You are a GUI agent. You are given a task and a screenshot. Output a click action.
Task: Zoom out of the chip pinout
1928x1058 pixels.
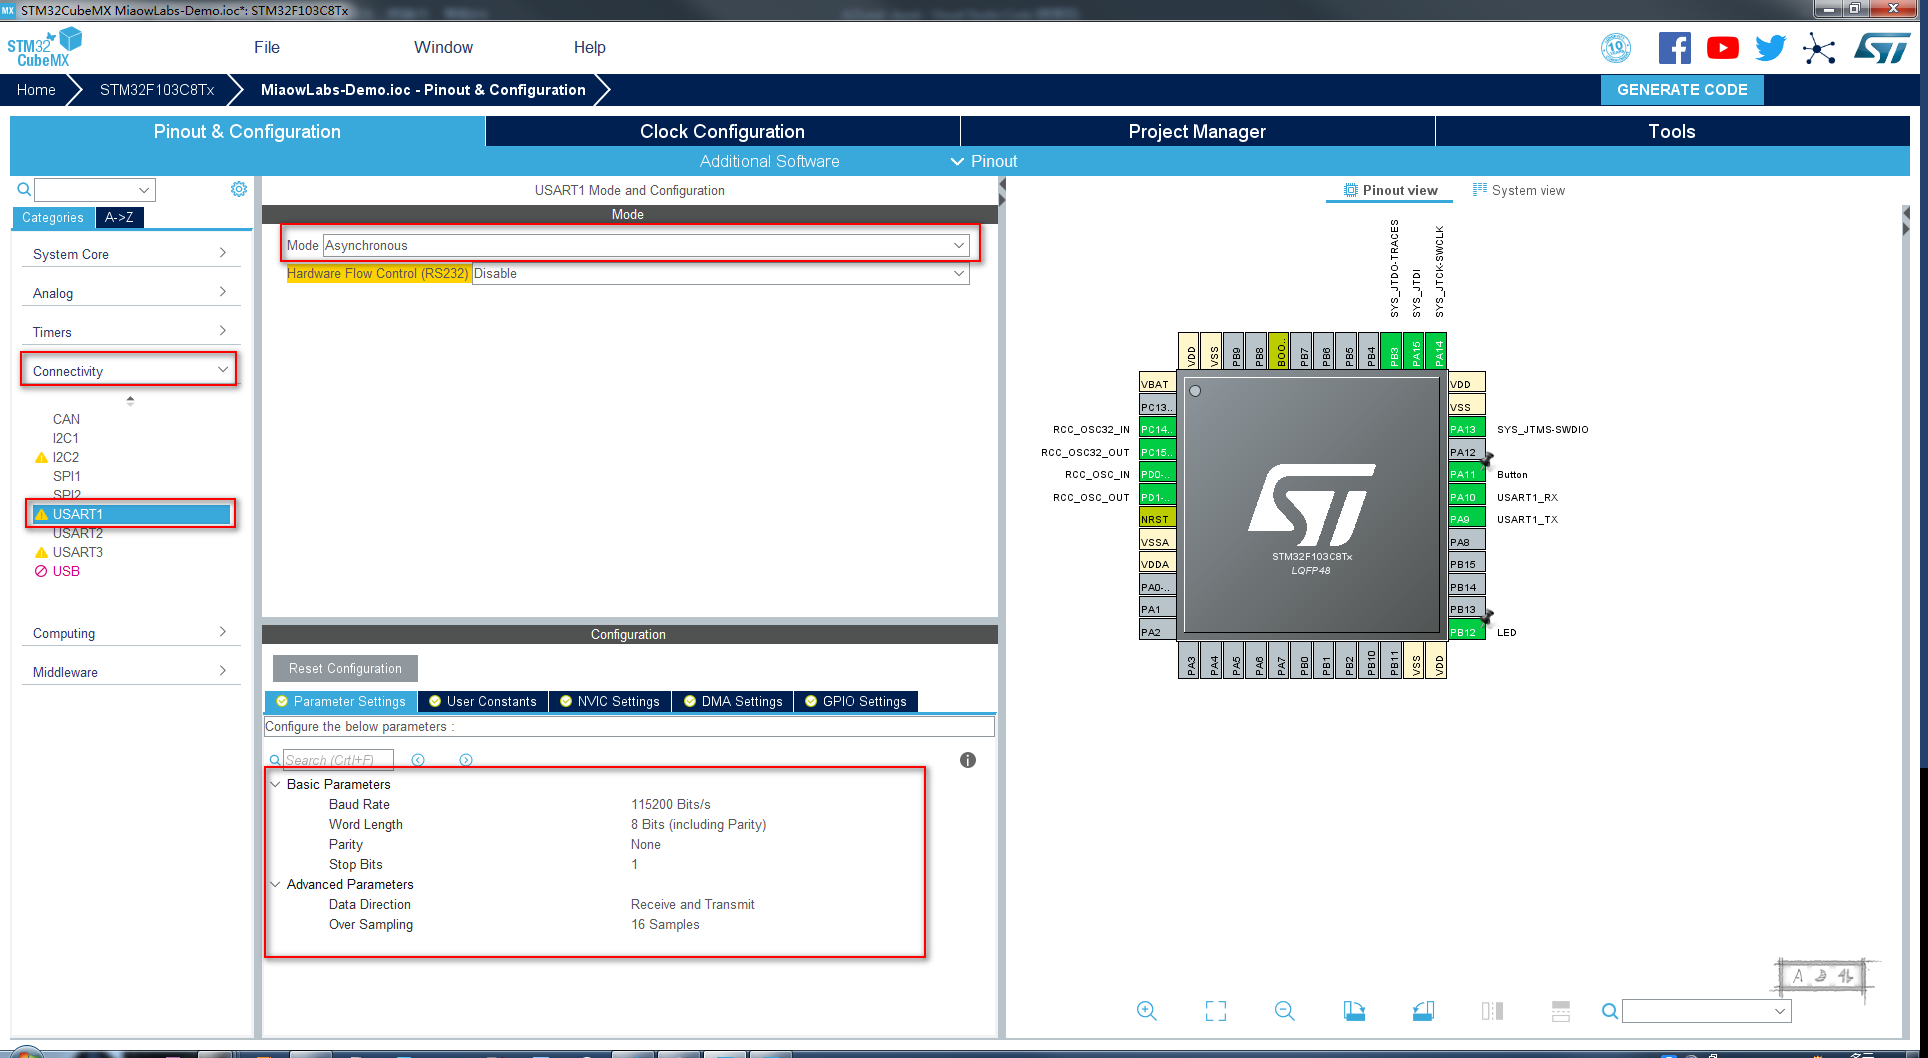pyautogui.click(x=1284, y=1011)
